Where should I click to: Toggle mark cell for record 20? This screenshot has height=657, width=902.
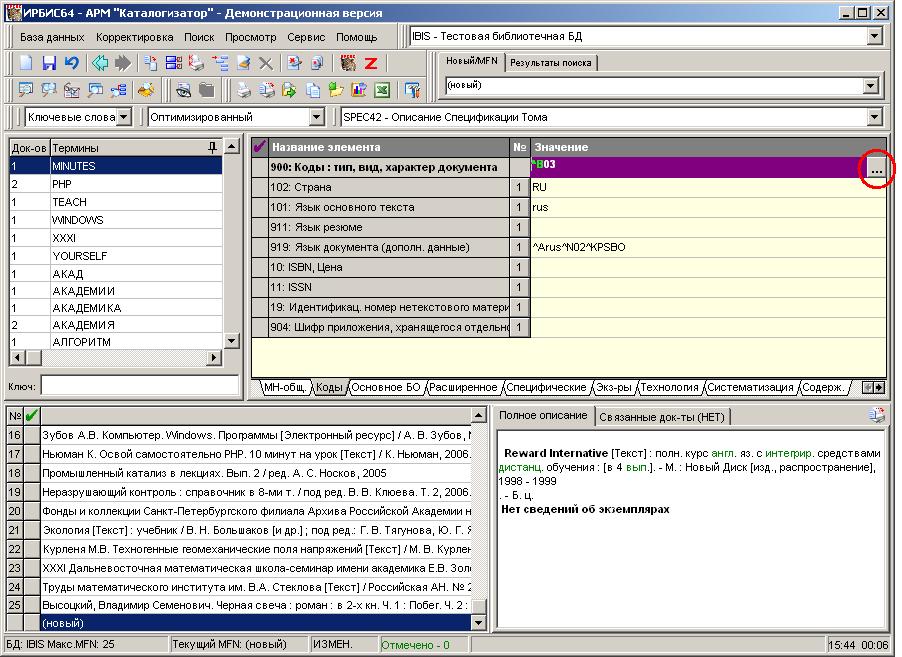31,510
